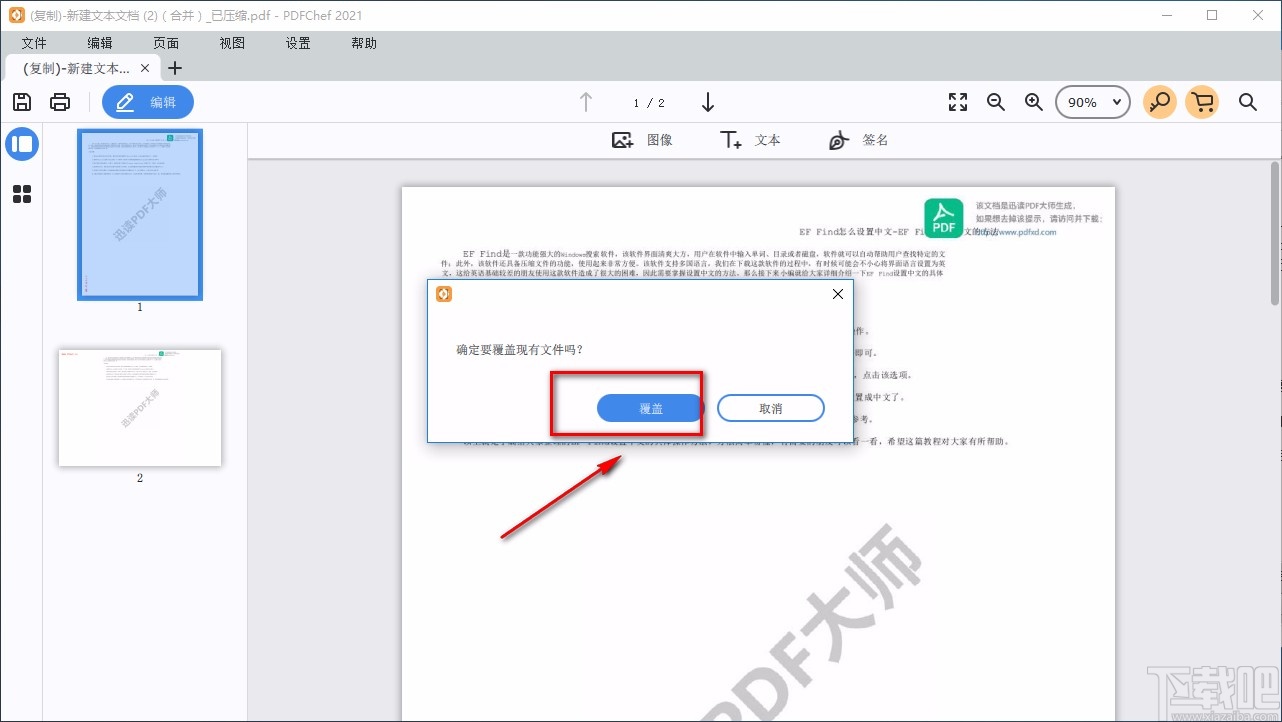This screenshot has width=1282, height=722.
Task: Select the page 2 thumbnail
Action: pos(139,407)
